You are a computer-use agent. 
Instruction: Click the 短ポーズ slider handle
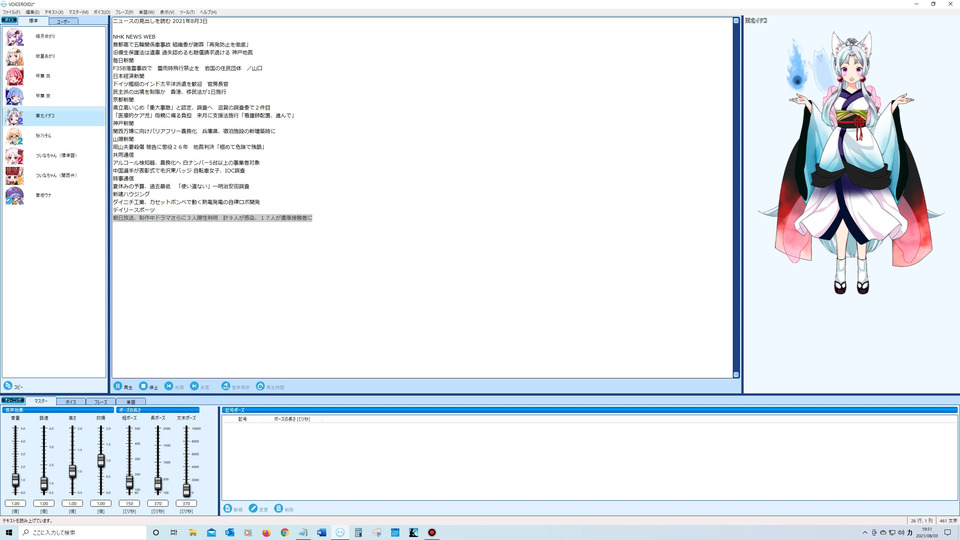(x=129, y=482)
